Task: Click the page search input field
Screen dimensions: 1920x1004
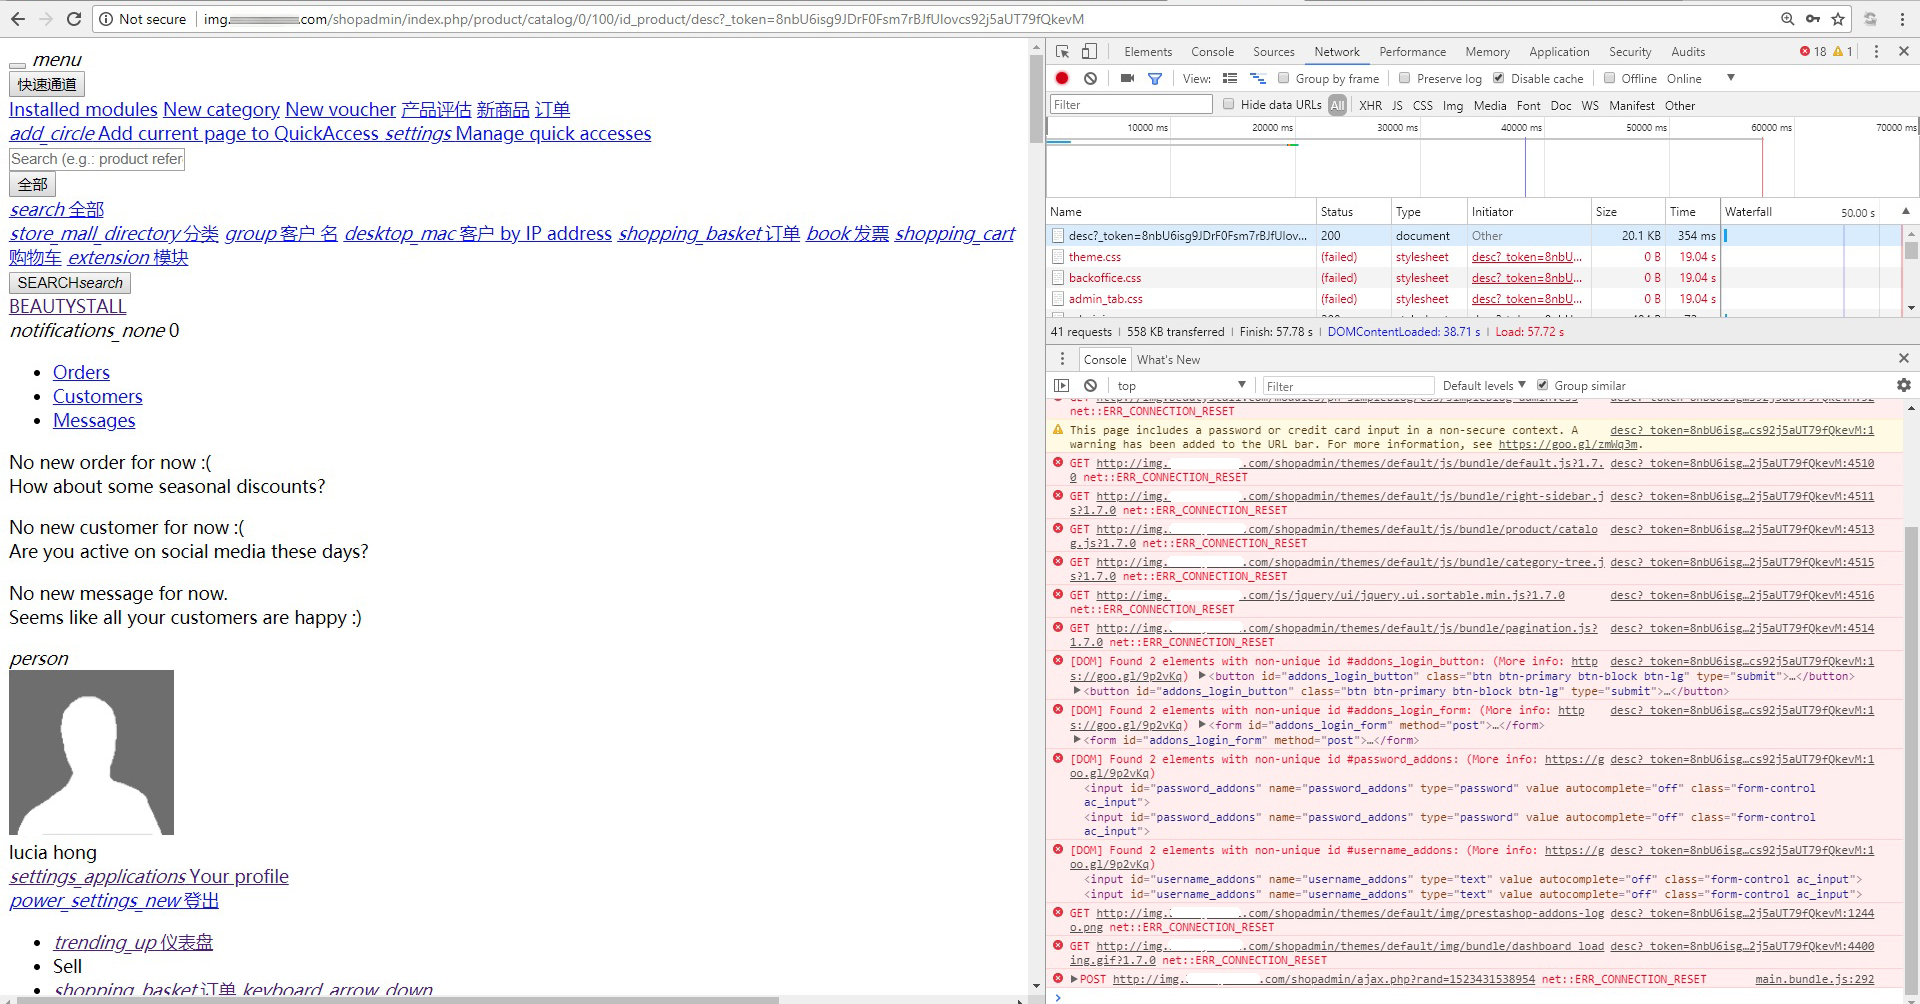Action: (97, 159)
